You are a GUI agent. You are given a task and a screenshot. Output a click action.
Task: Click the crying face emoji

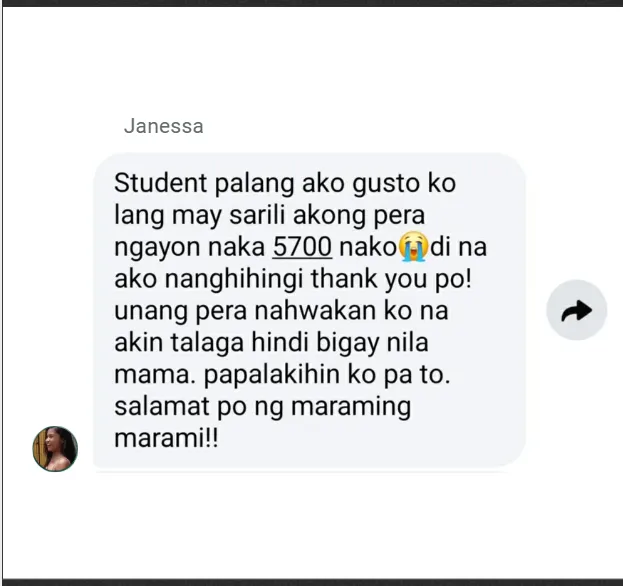(x=414, y=247)
